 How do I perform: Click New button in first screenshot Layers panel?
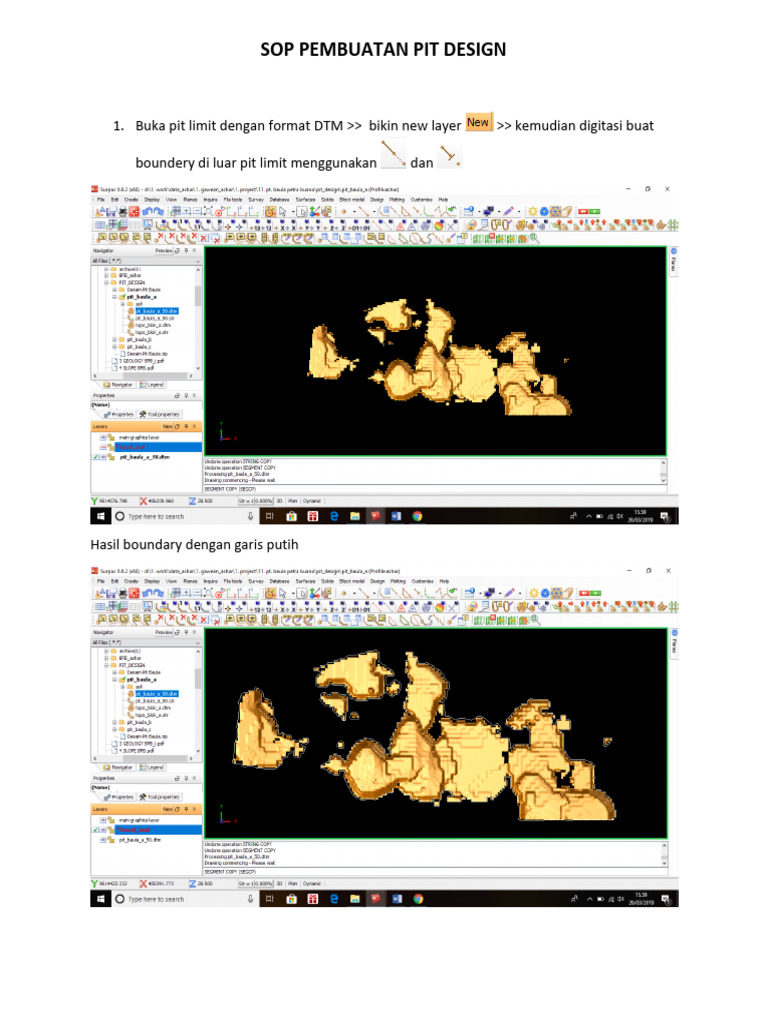pos(167,426)
